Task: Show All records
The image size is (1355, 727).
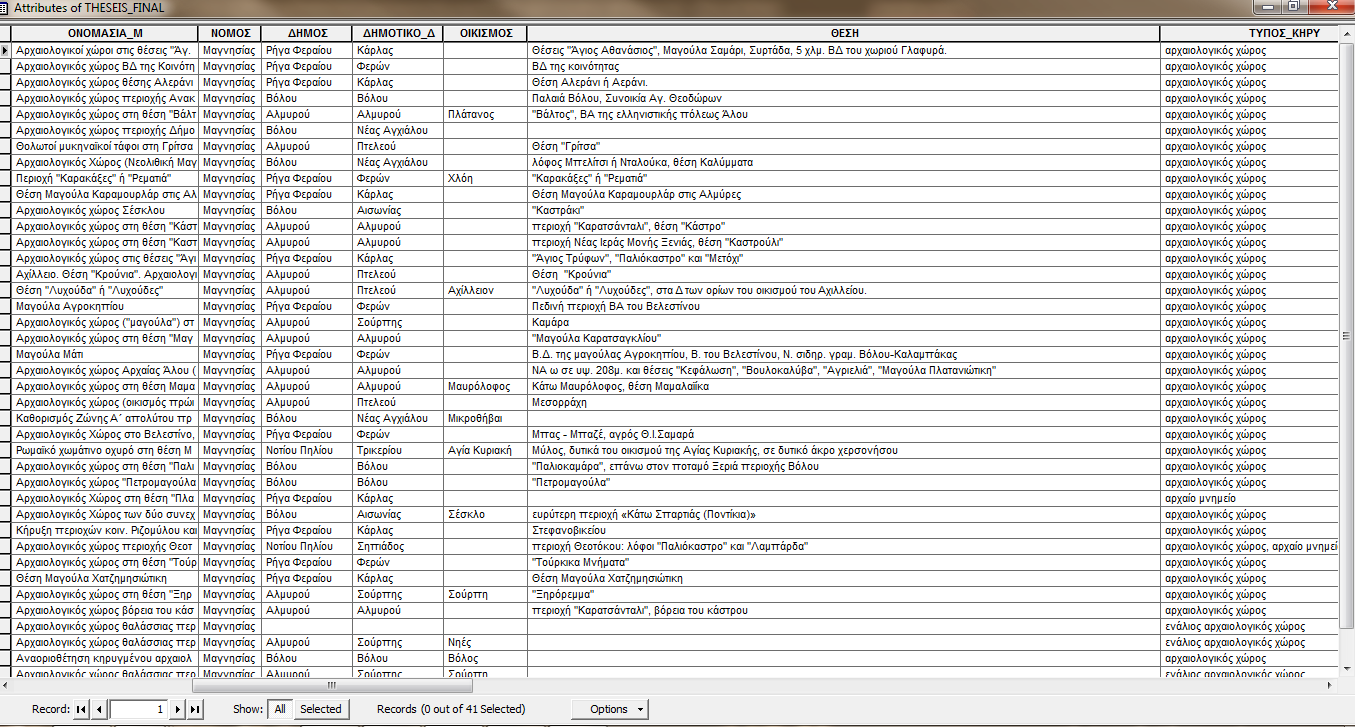Action: point(280,709)
